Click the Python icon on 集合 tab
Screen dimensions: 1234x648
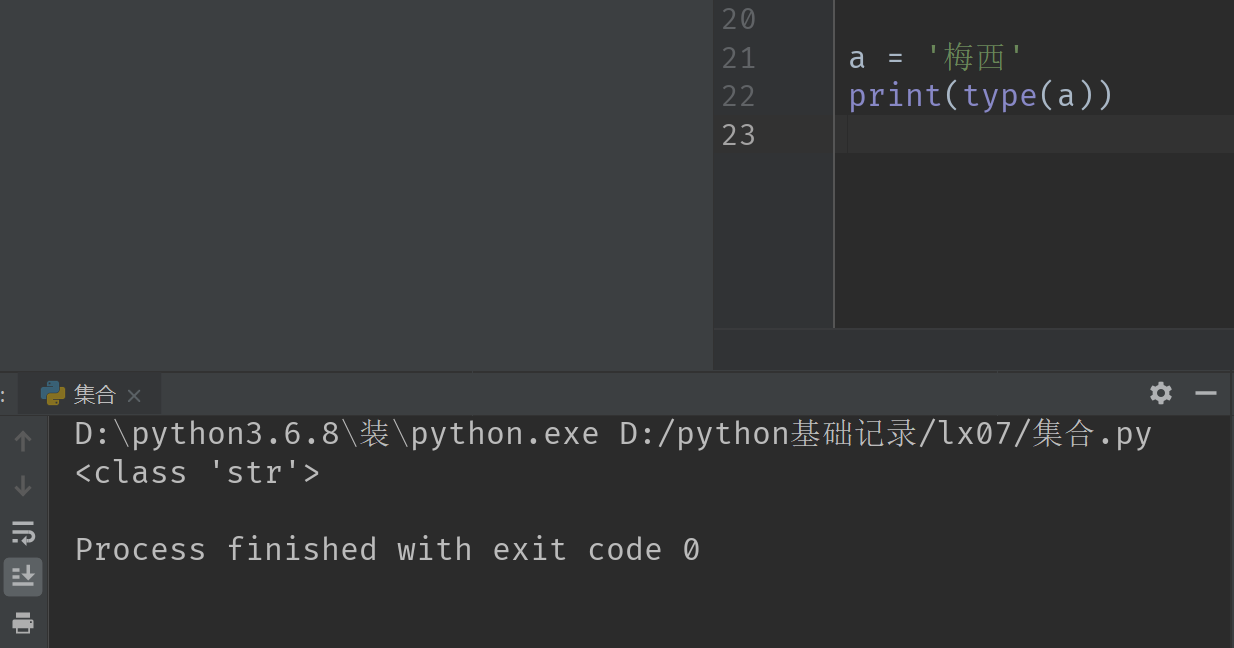53,393
